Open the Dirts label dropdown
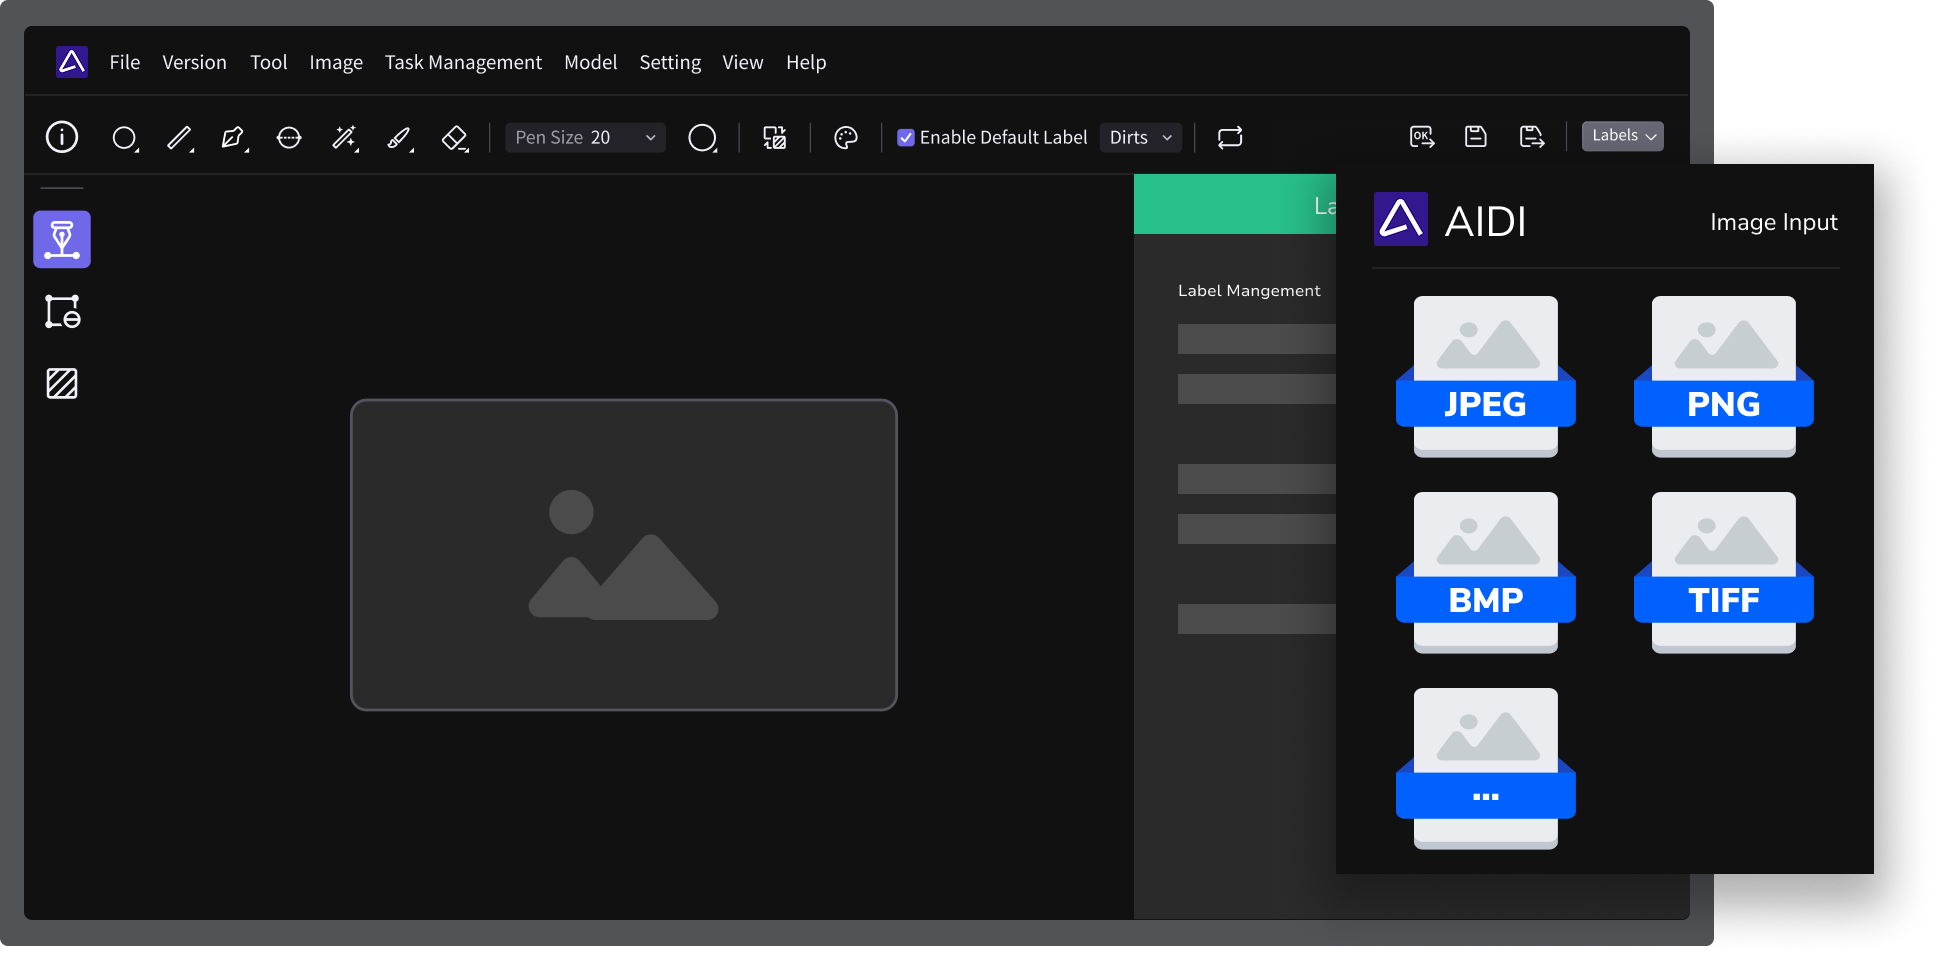 (1140, 138)
